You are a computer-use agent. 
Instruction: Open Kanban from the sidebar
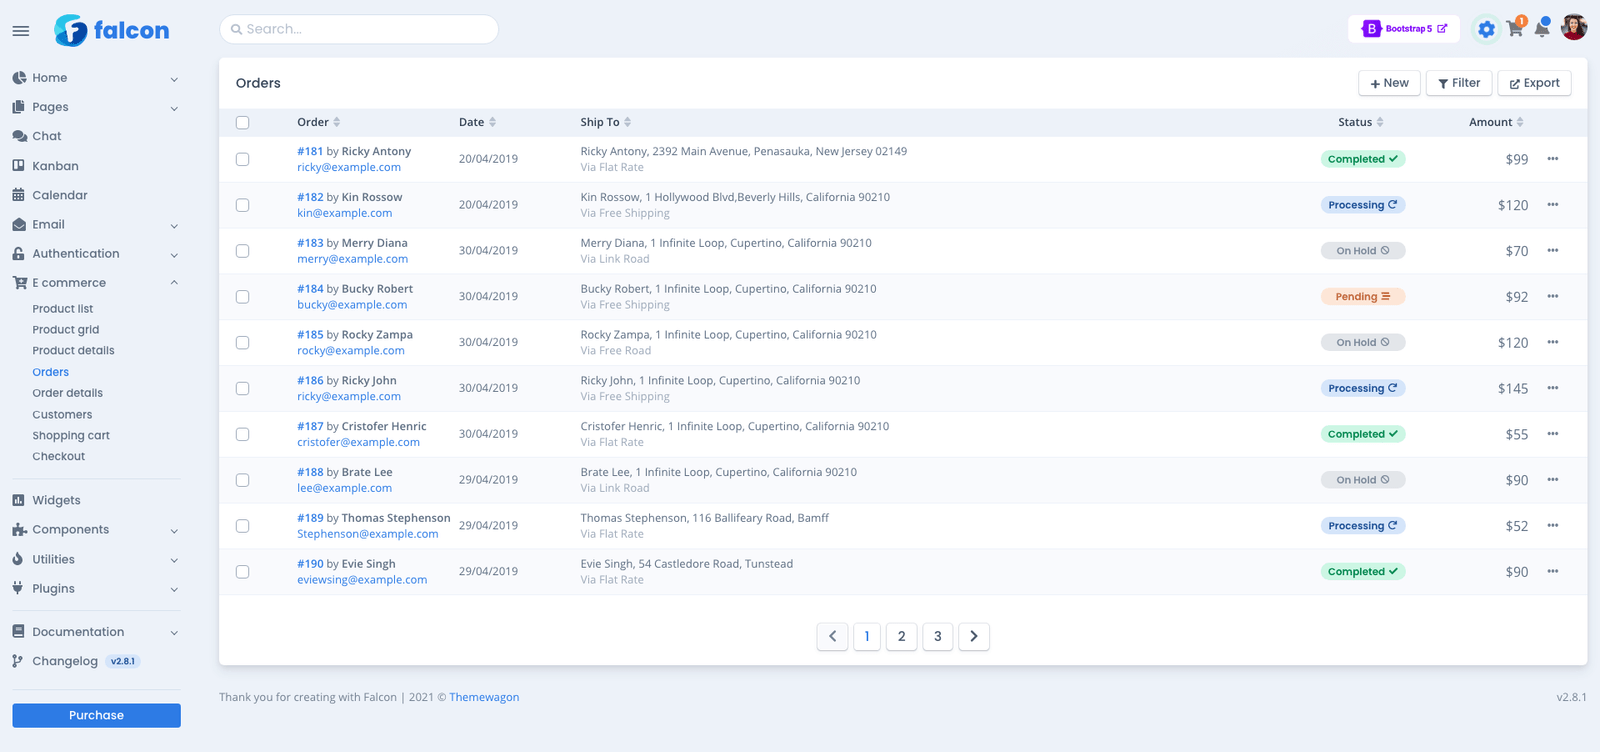(x=55, y=166)
